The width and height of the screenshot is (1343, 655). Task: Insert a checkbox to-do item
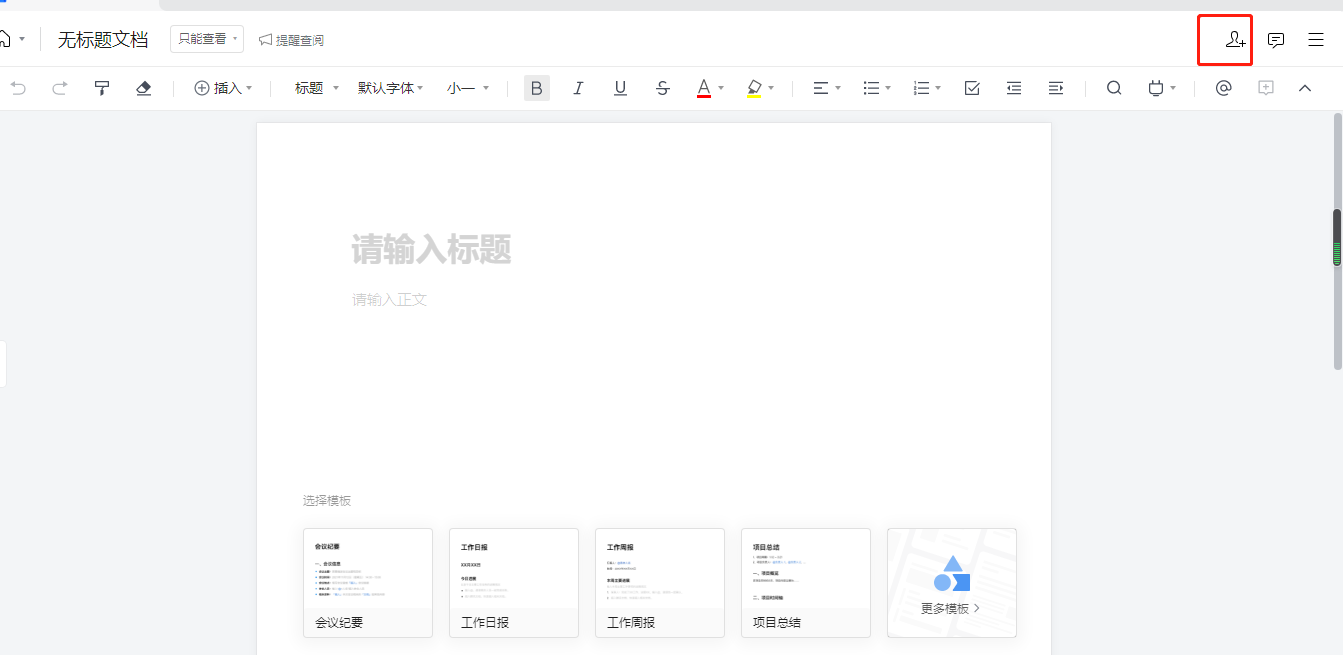pos(972,88)
